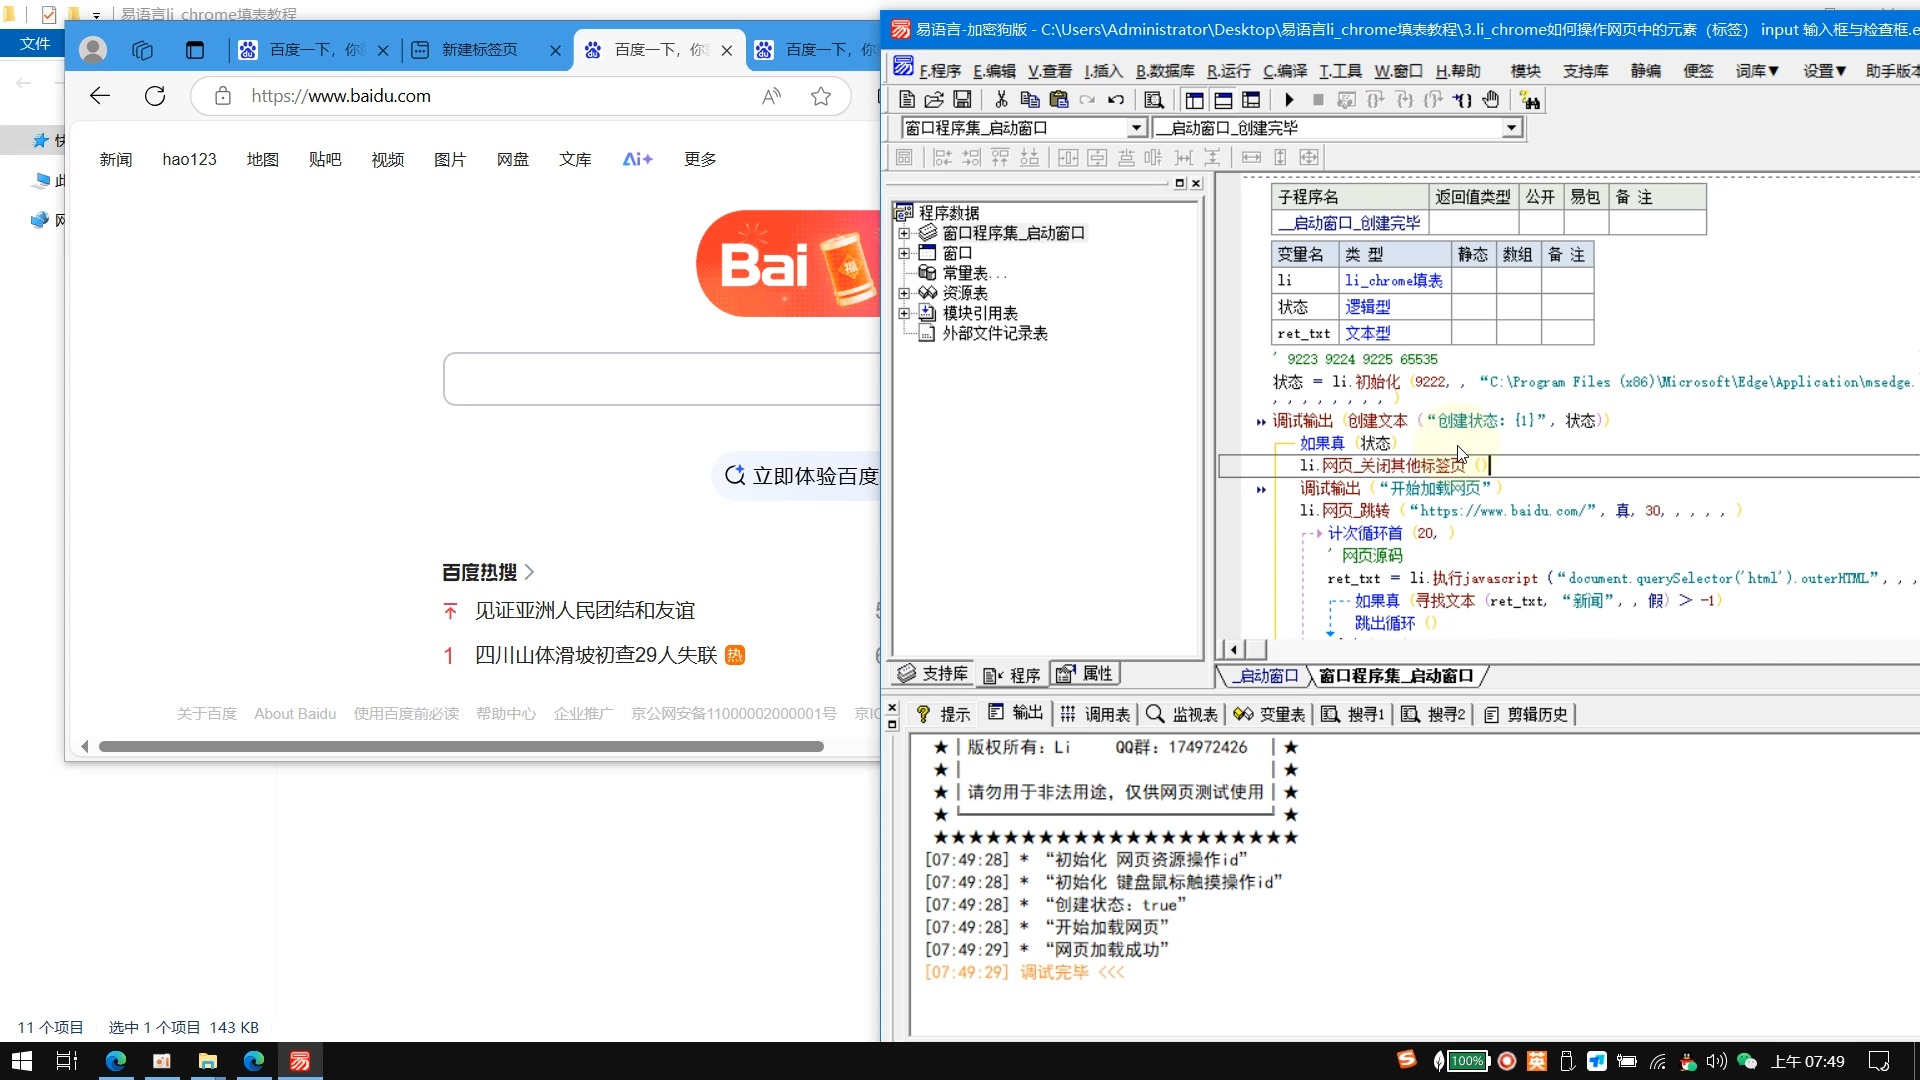Switch to the _启动窗口 editor tab

1266,676
